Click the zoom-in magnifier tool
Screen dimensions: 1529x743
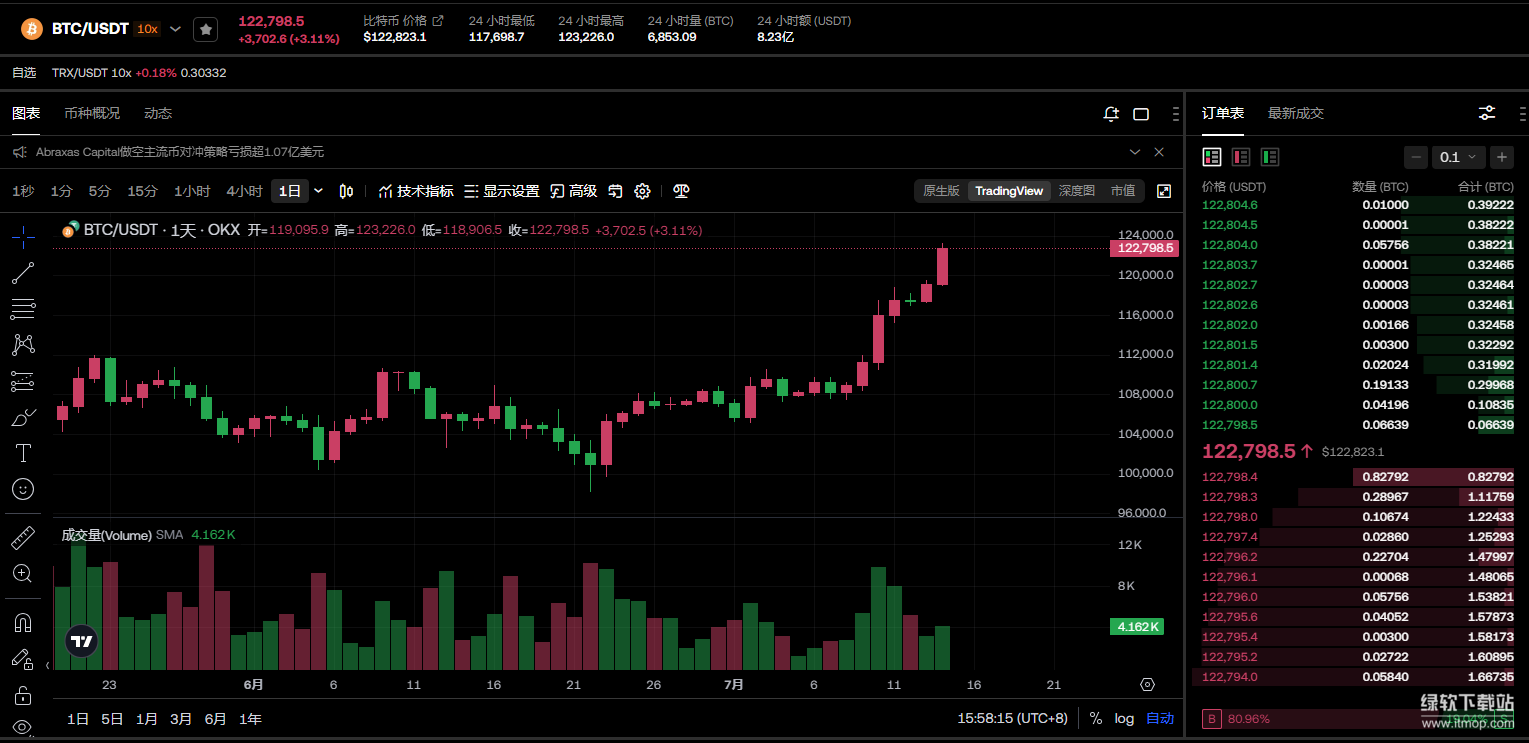(x=23, y=574)
